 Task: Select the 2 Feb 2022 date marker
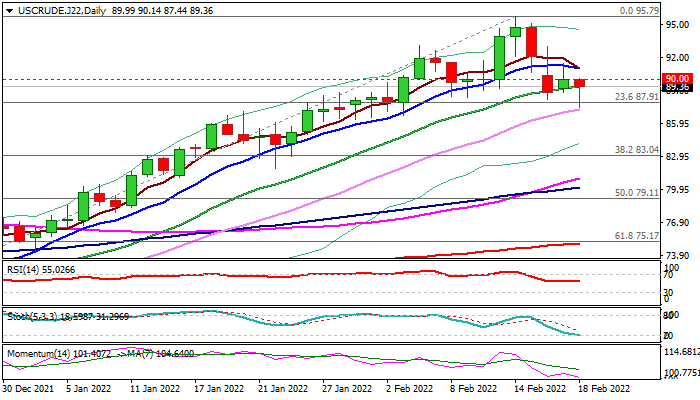tap(409, 387)
